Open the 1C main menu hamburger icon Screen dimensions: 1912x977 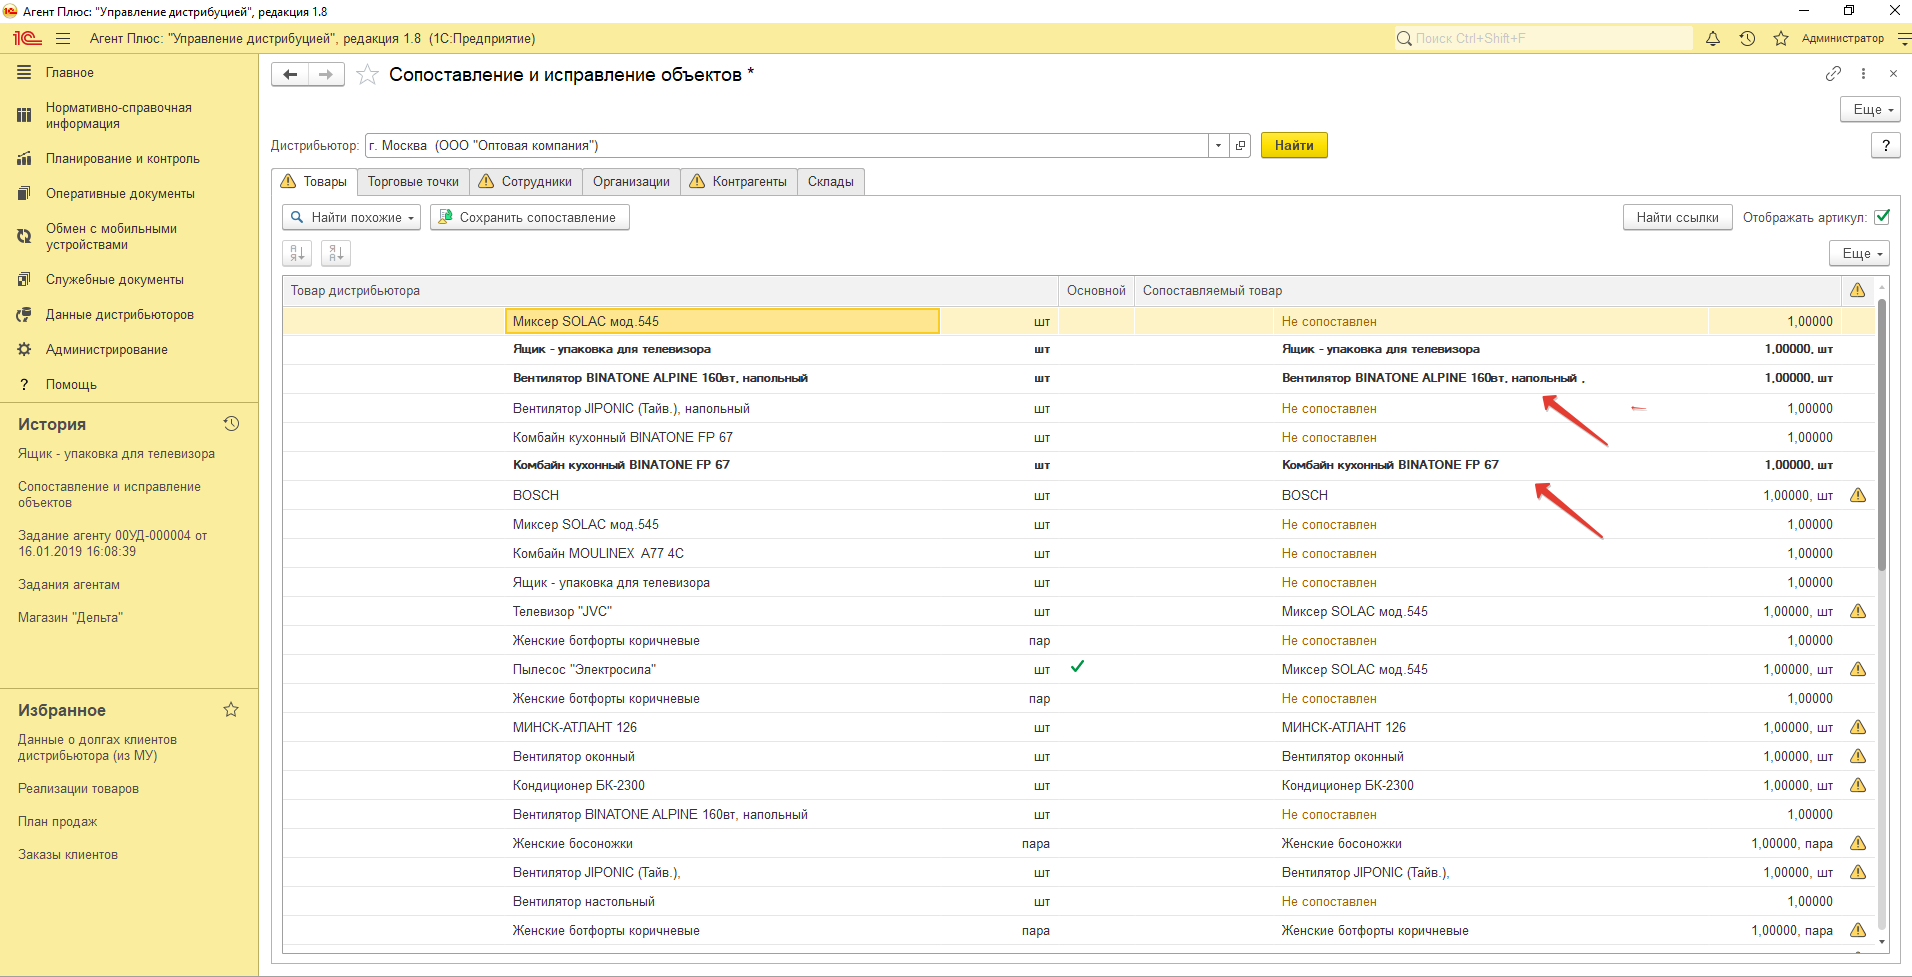click(x=63, y=38)
